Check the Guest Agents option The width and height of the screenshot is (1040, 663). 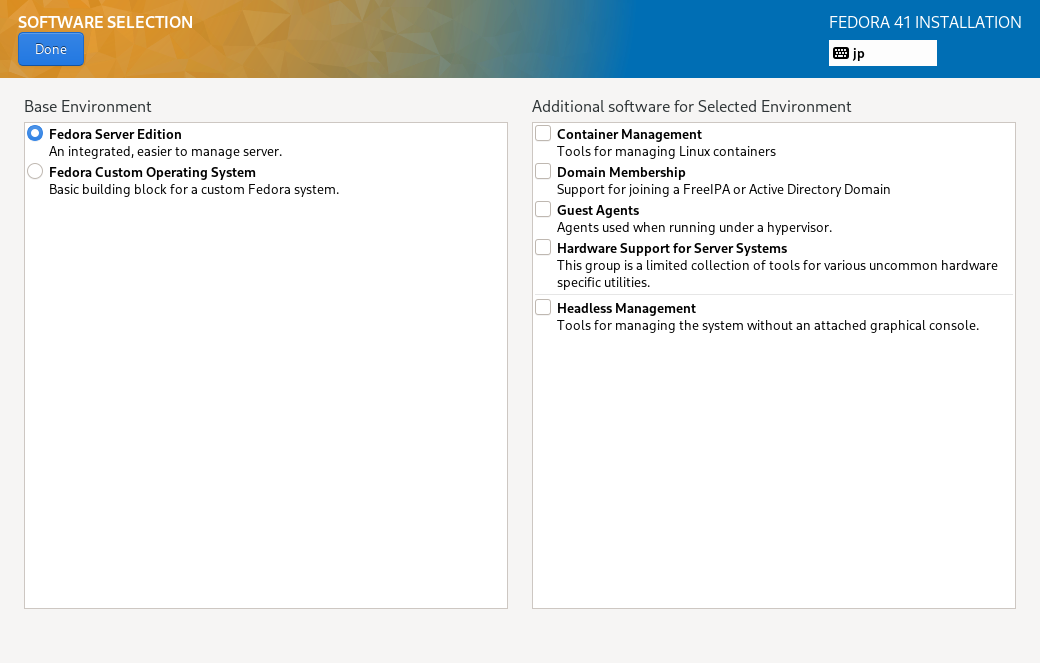(x=543, y=210)
